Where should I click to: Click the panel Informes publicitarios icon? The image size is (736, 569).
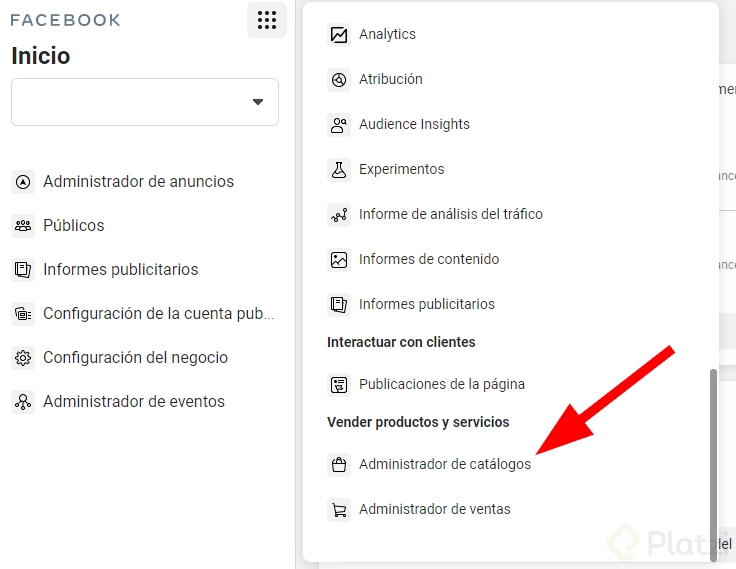click(x=339, y=305)
